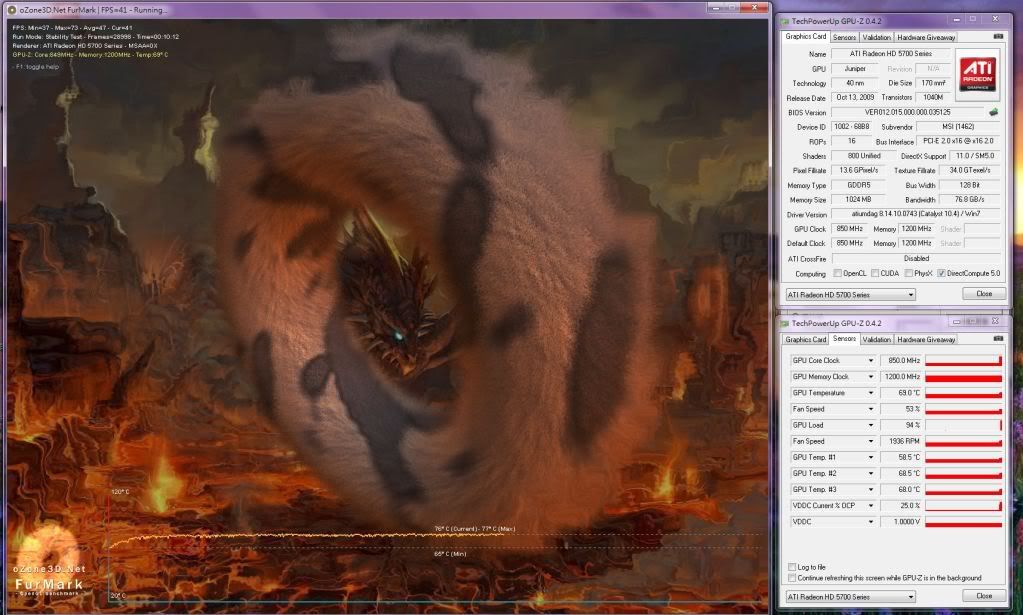Open the GPU Temp. #1 sensor dropdown
This screenshot has width=1023, height=615.
coord(870,457)
